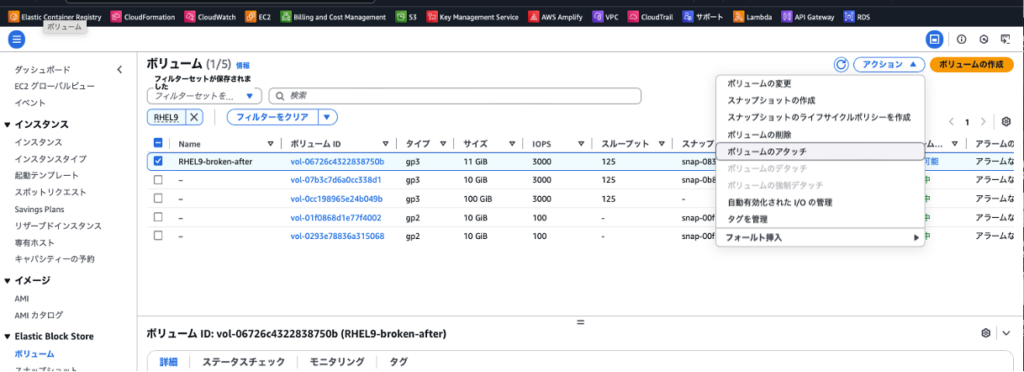
Task: Choose 自動有効化された I/O の管理 item
Action: pos(820,202)
